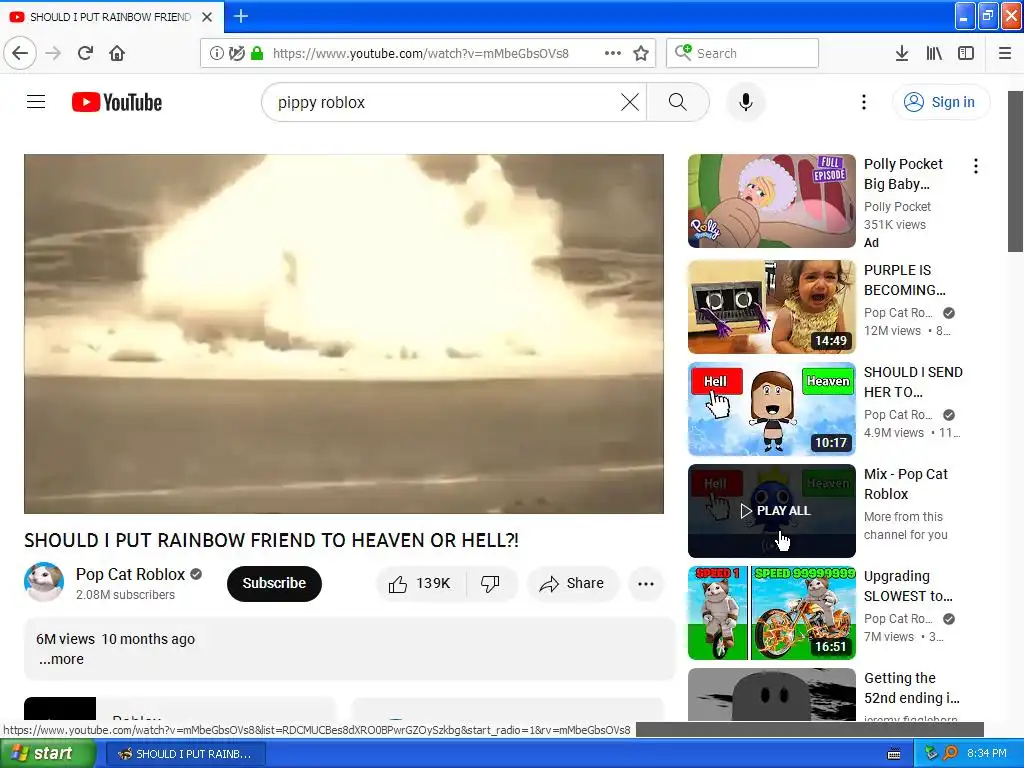
Task: Like the video with 139K likes
Action: click(421, 583)
